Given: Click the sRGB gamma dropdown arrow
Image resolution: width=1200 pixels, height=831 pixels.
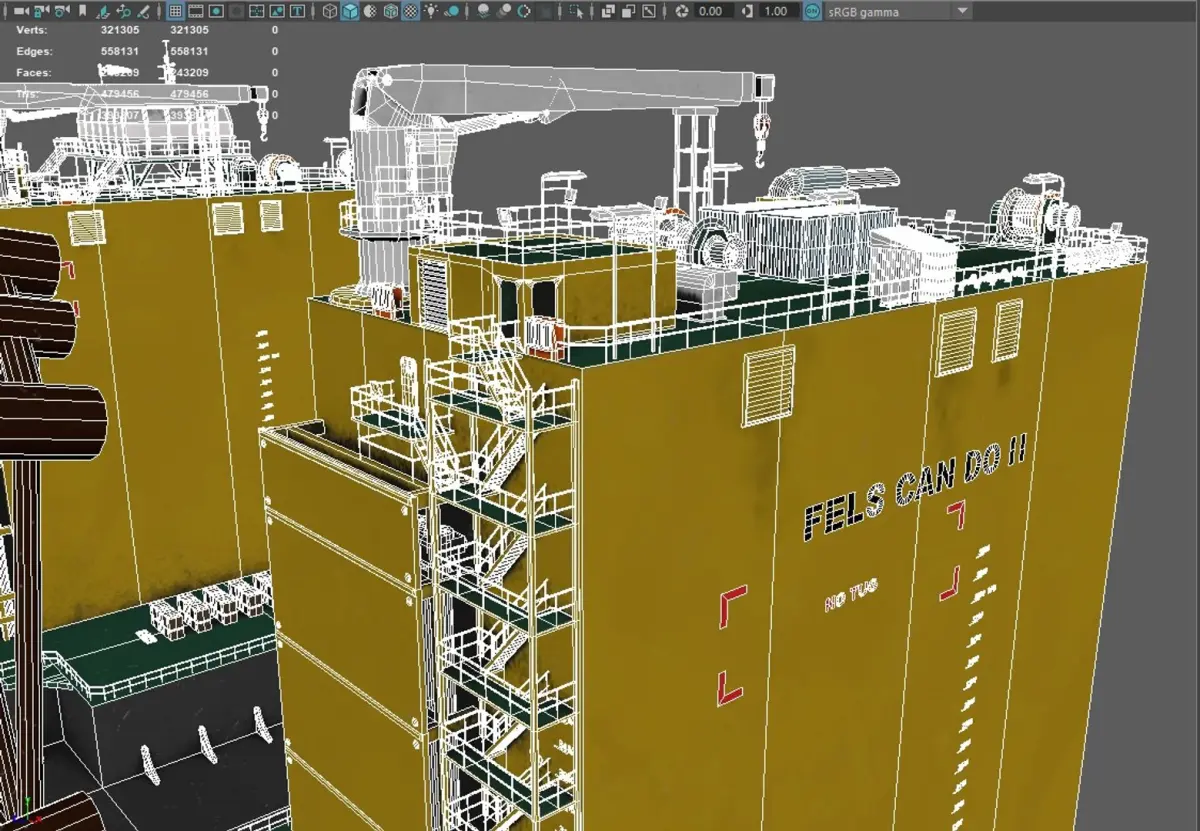Looking at the screenshot, I should 962,11.
